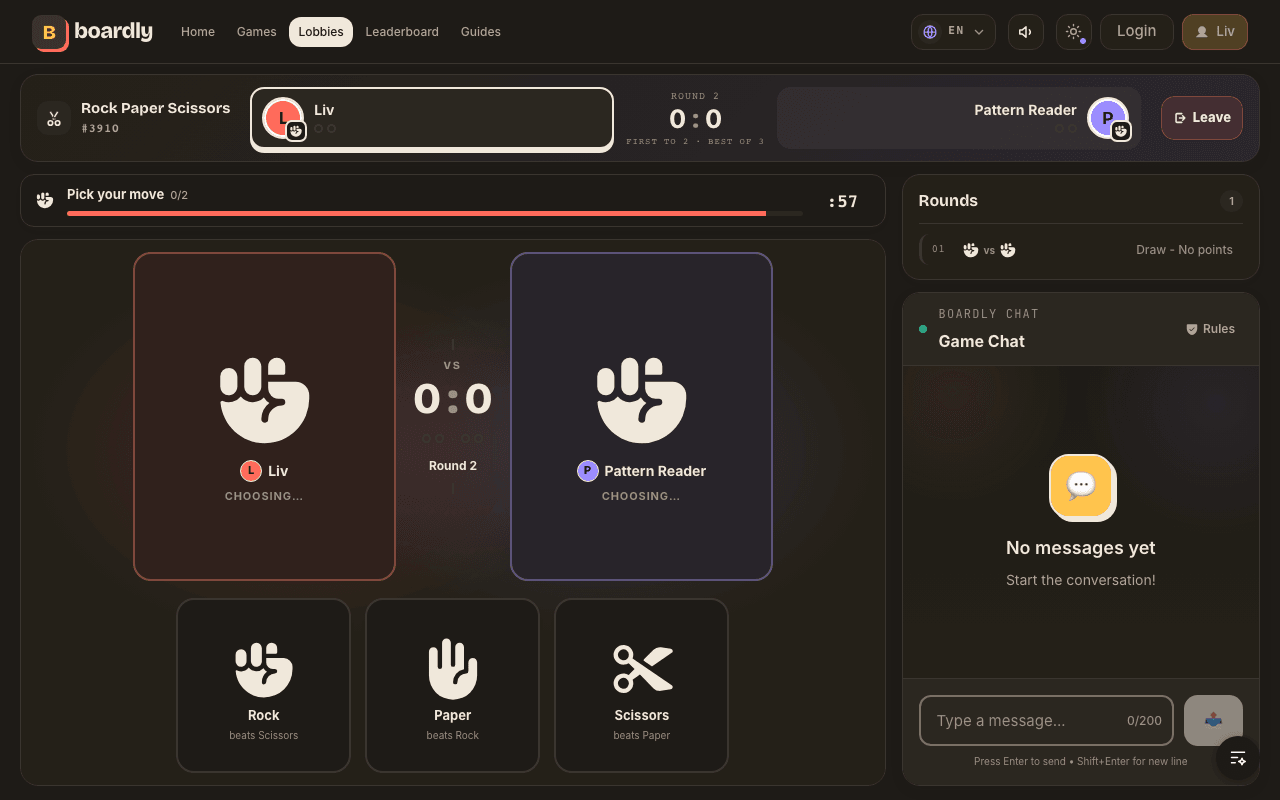Click the :57 countdown timer
This screenshot has height=800, width=1280.
843,201
